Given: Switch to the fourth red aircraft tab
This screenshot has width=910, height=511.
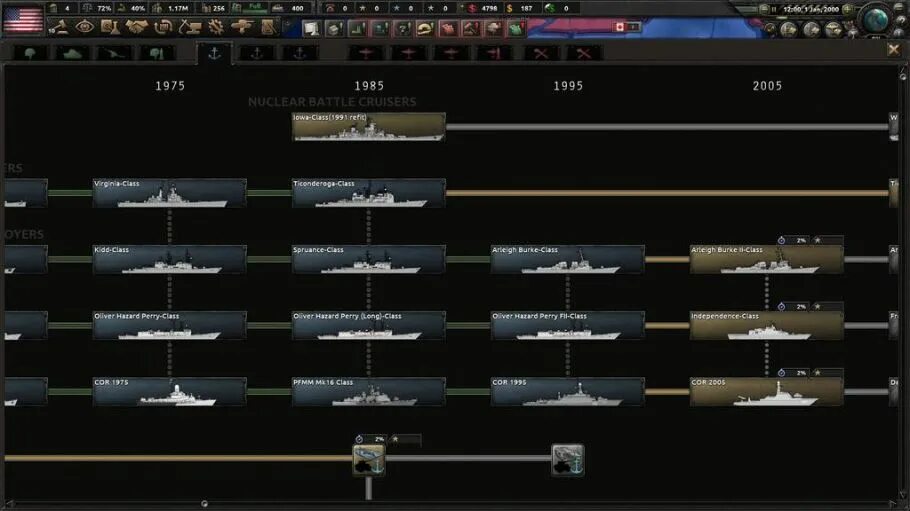Looking at the screenshot, I should [494, 53].
